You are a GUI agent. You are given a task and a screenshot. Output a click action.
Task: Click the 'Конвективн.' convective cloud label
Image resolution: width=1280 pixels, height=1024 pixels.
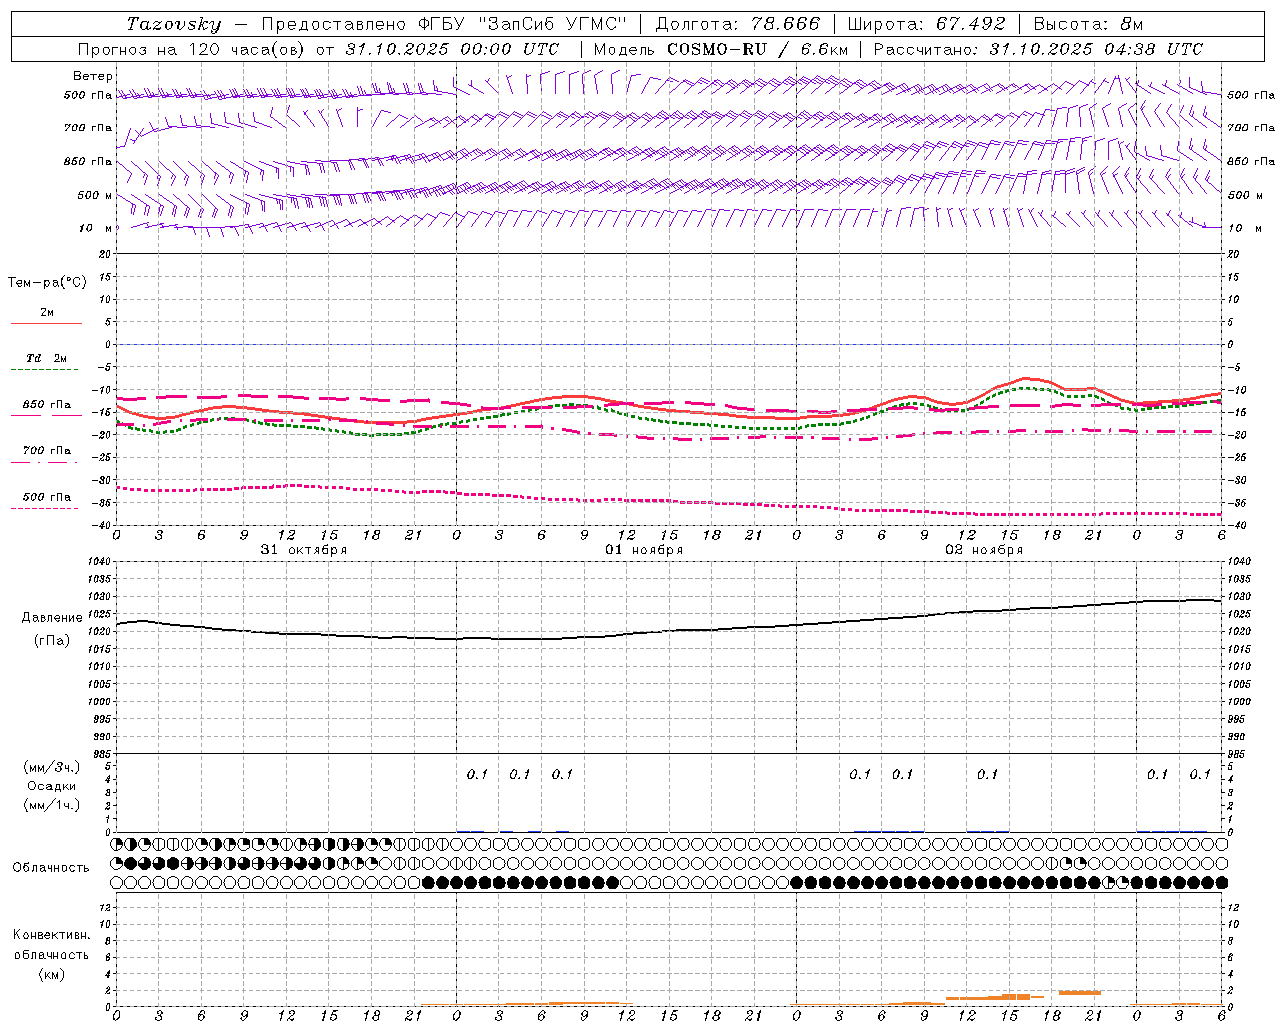[x=51, y=935]
